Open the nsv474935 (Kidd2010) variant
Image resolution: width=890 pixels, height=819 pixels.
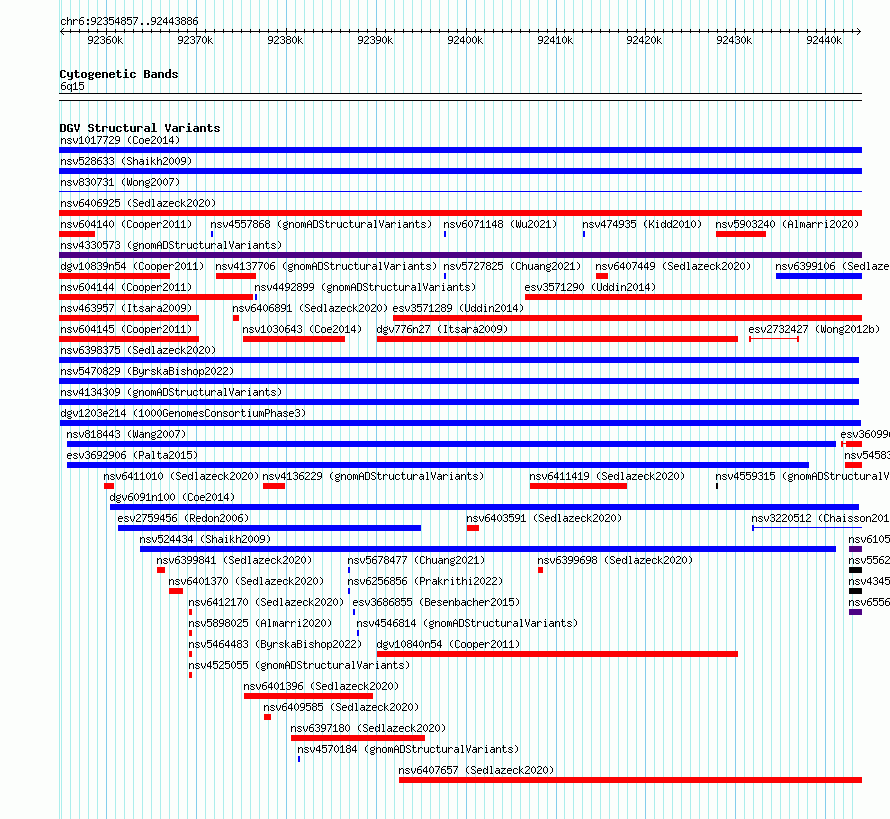point(642,224)
